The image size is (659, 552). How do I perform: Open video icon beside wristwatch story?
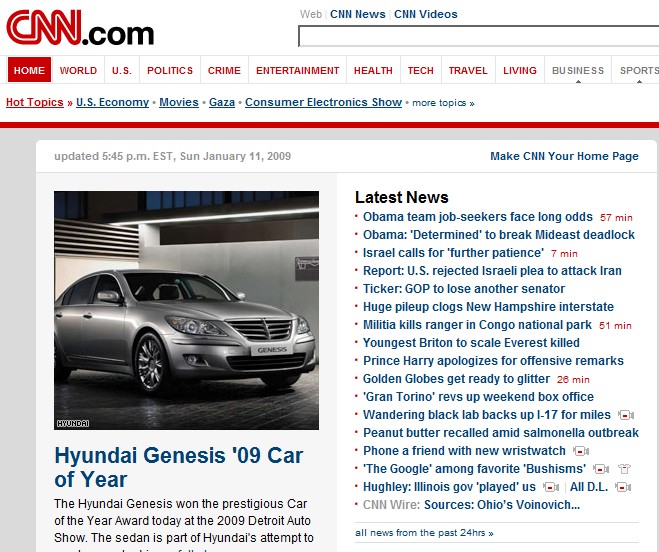[581, 451]
